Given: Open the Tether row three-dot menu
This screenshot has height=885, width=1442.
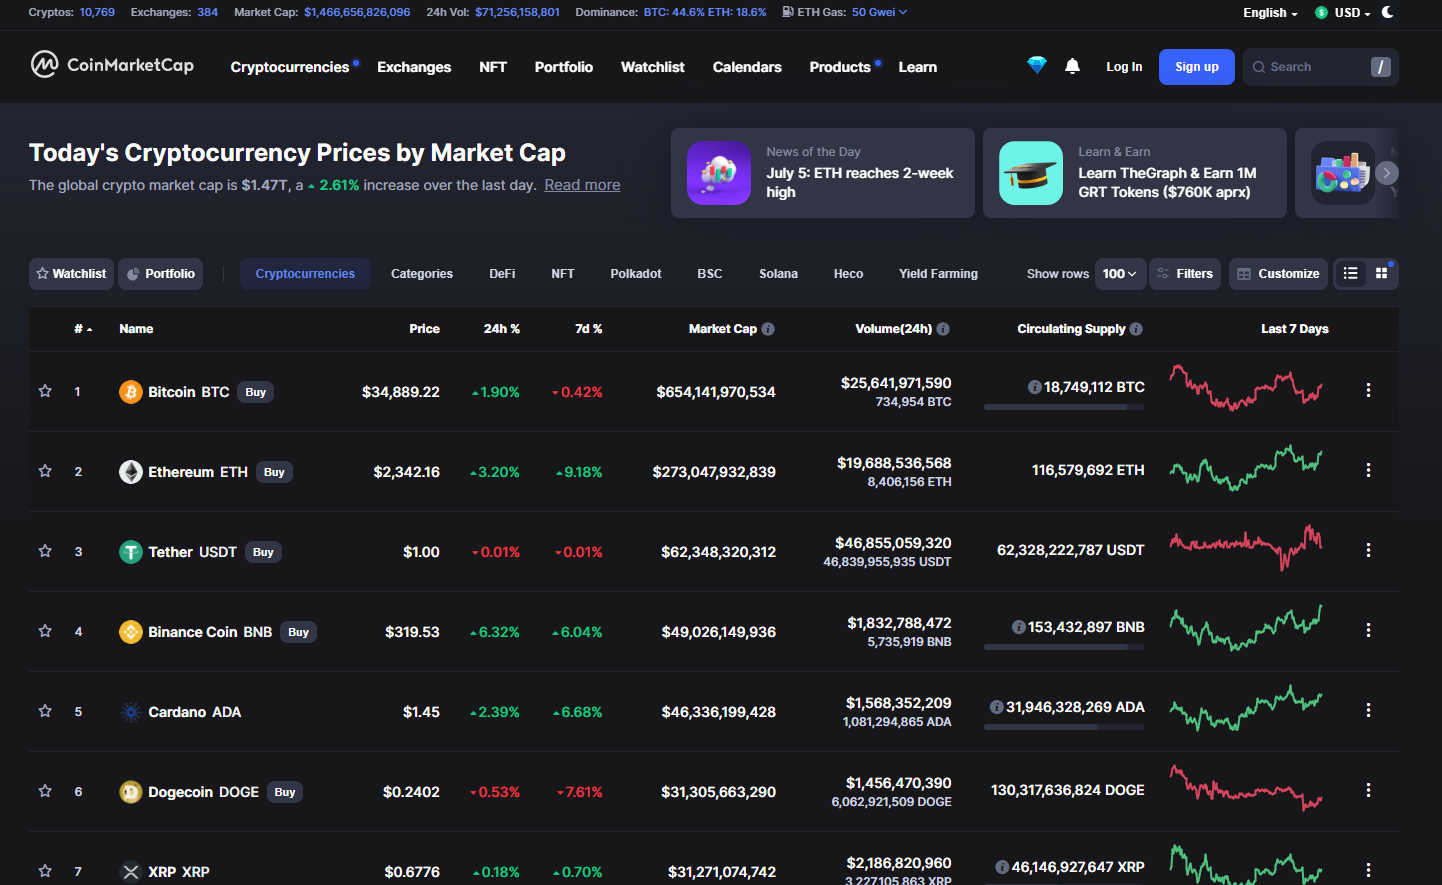Looking at the screenshot, I should (1368, 550).
